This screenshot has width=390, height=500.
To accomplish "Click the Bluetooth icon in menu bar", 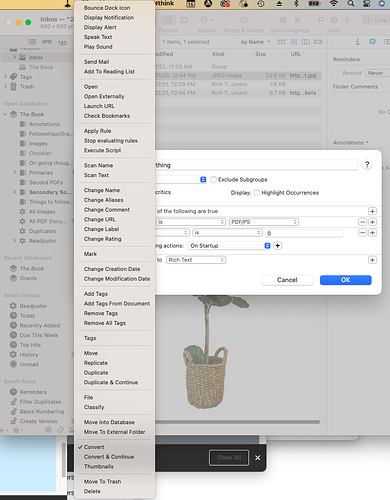I will tap(296, 4).
